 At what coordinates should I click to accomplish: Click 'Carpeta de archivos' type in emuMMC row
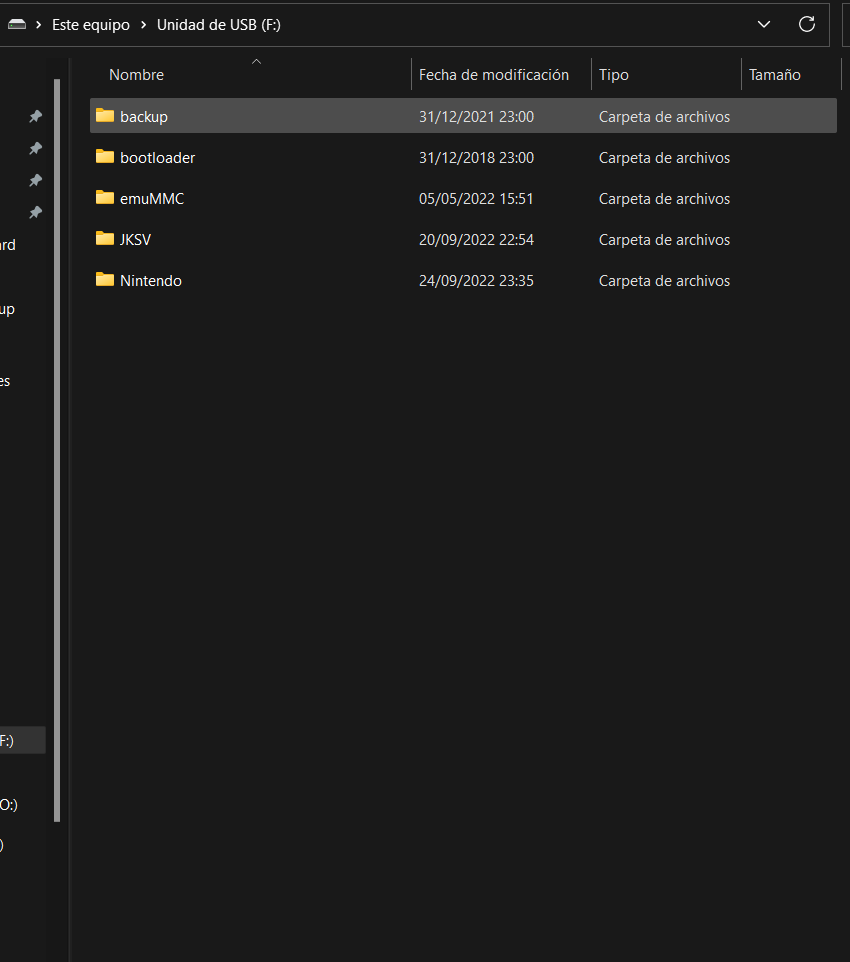(665, 199)
